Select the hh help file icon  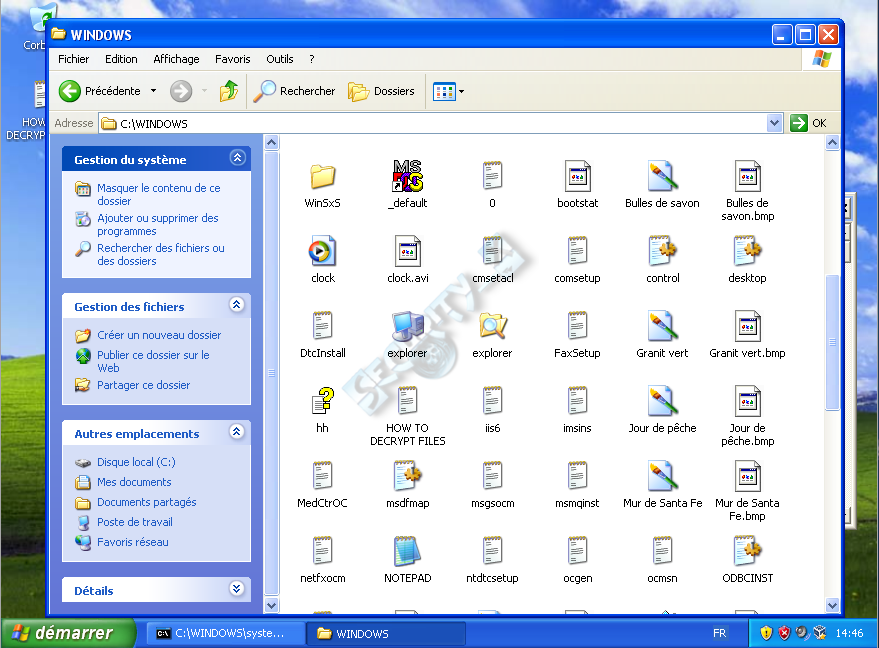[x=322, y=401]
